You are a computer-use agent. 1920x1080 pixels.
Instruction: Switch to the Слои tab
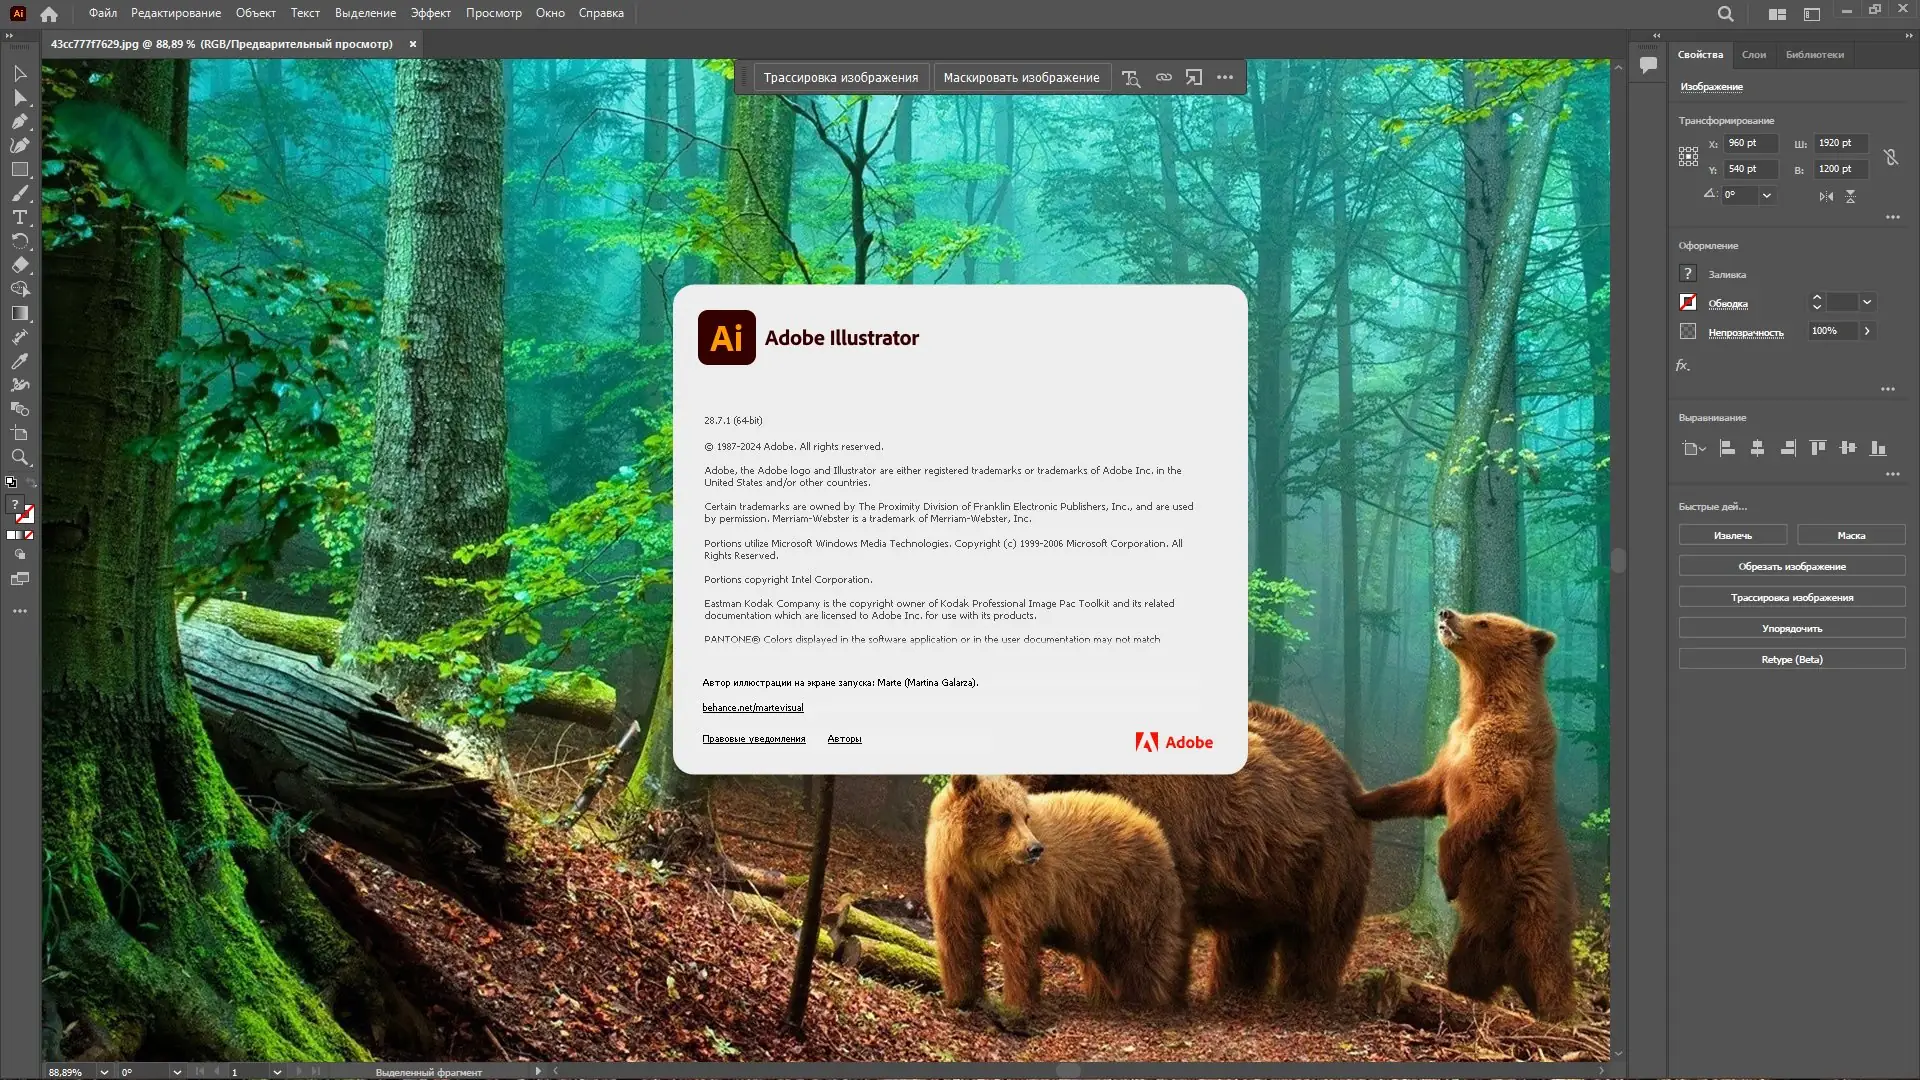(x=1753, y=55)
